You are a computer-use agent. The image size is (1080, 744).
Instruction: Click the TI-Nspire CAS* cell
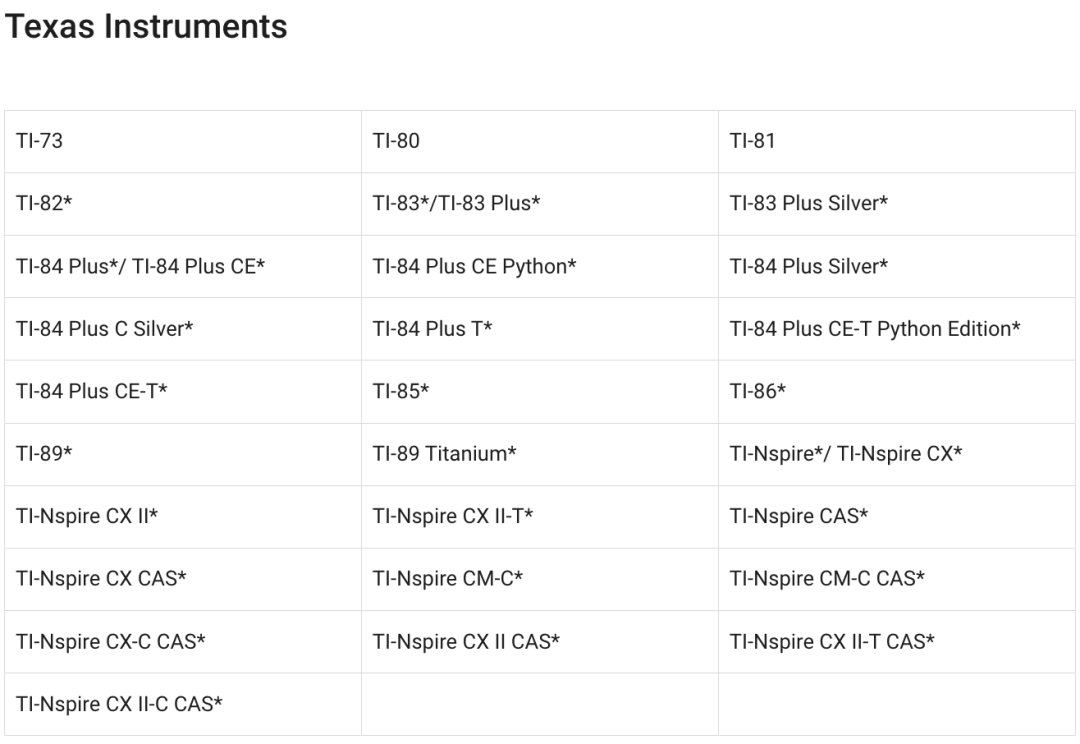tap(799, 517)
